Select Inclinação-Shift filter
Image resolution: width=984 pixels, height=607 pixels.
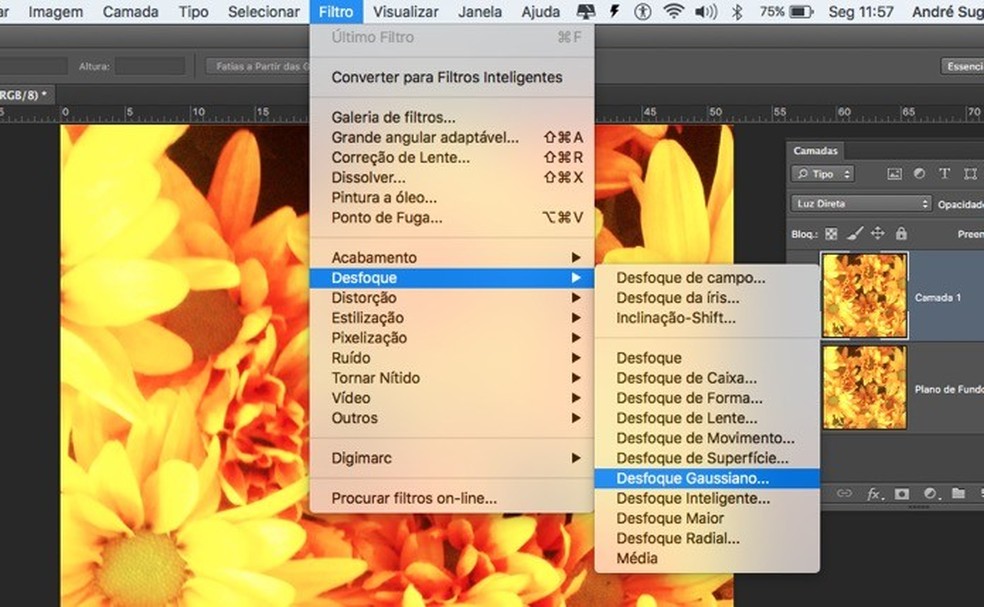[707, 318]
